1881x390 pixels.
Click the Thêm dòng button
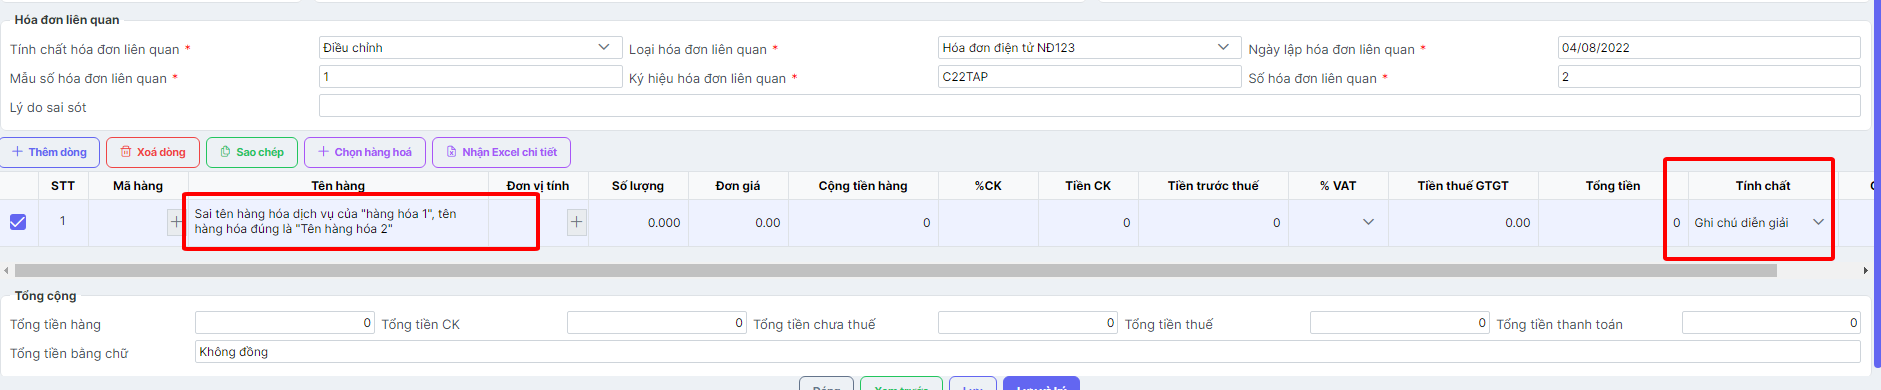[x=50, y=152]
